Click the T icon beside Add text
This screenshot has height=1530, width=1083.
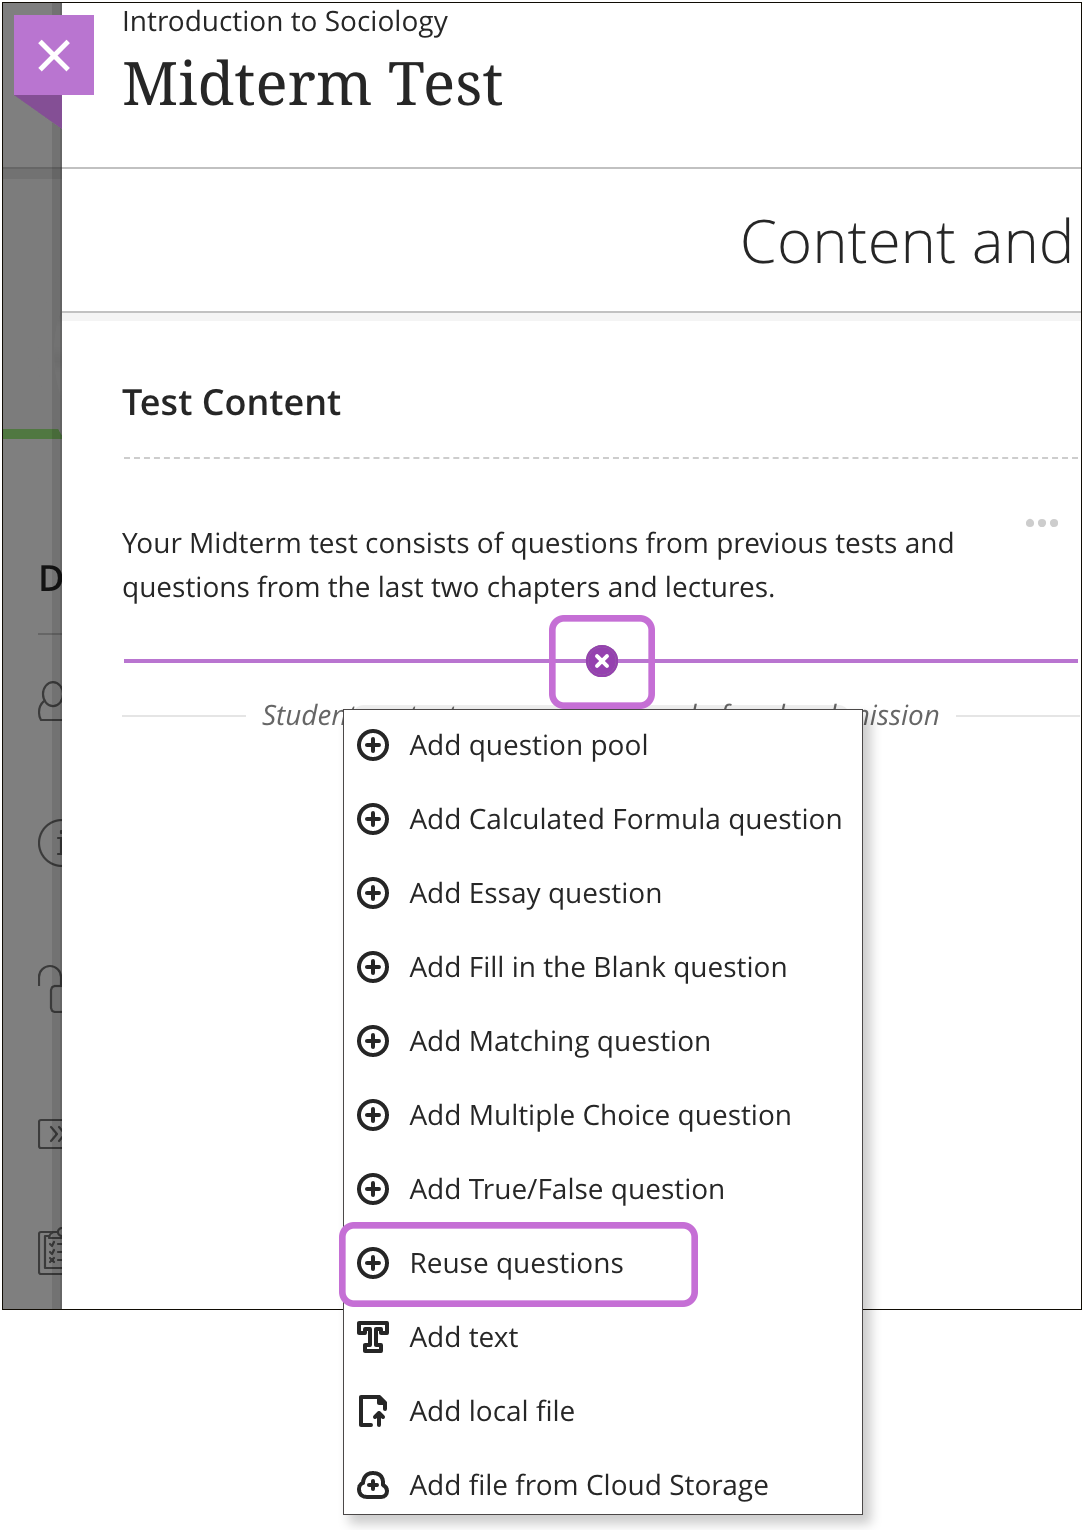pos(373,1337)
